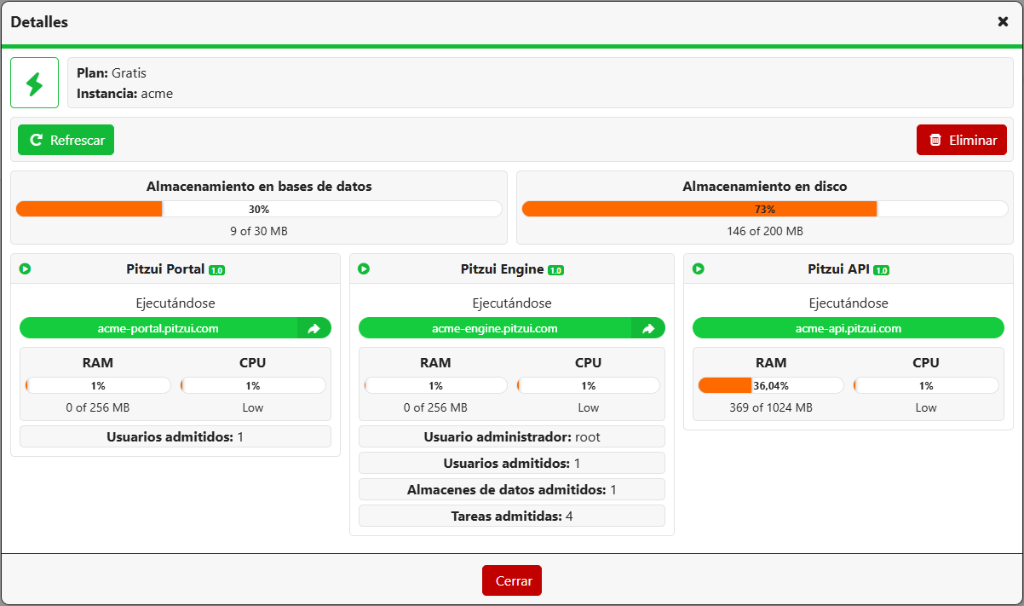
Task: Click the '9 of 30 MB' value
Action: [x=259, y=231]
